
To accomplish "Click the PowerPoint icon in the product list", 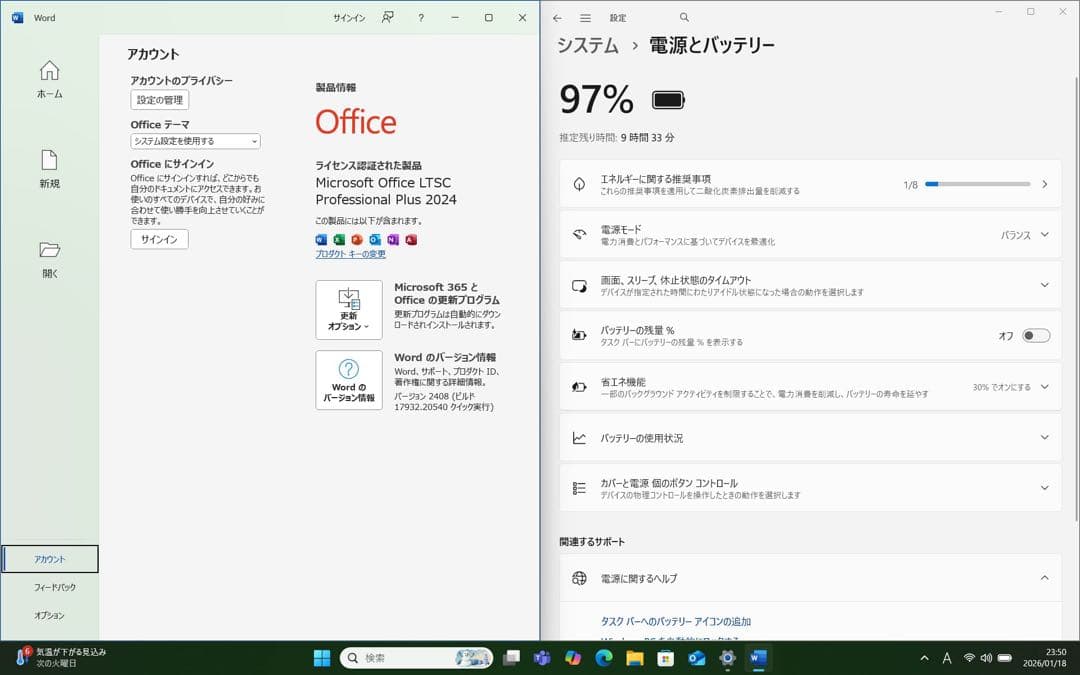I will point(356,239).
